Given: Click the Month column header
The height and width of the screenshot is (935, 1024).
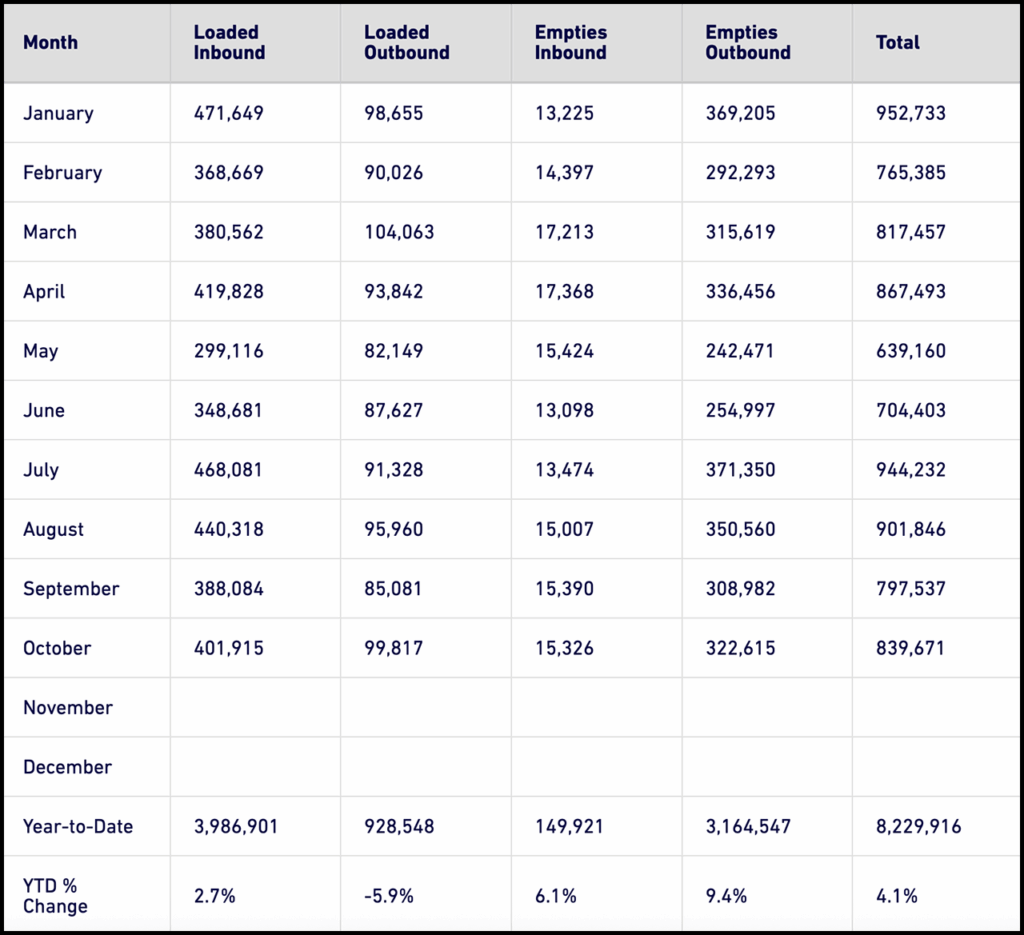Looking at the screenshot, I should point(50,43).
